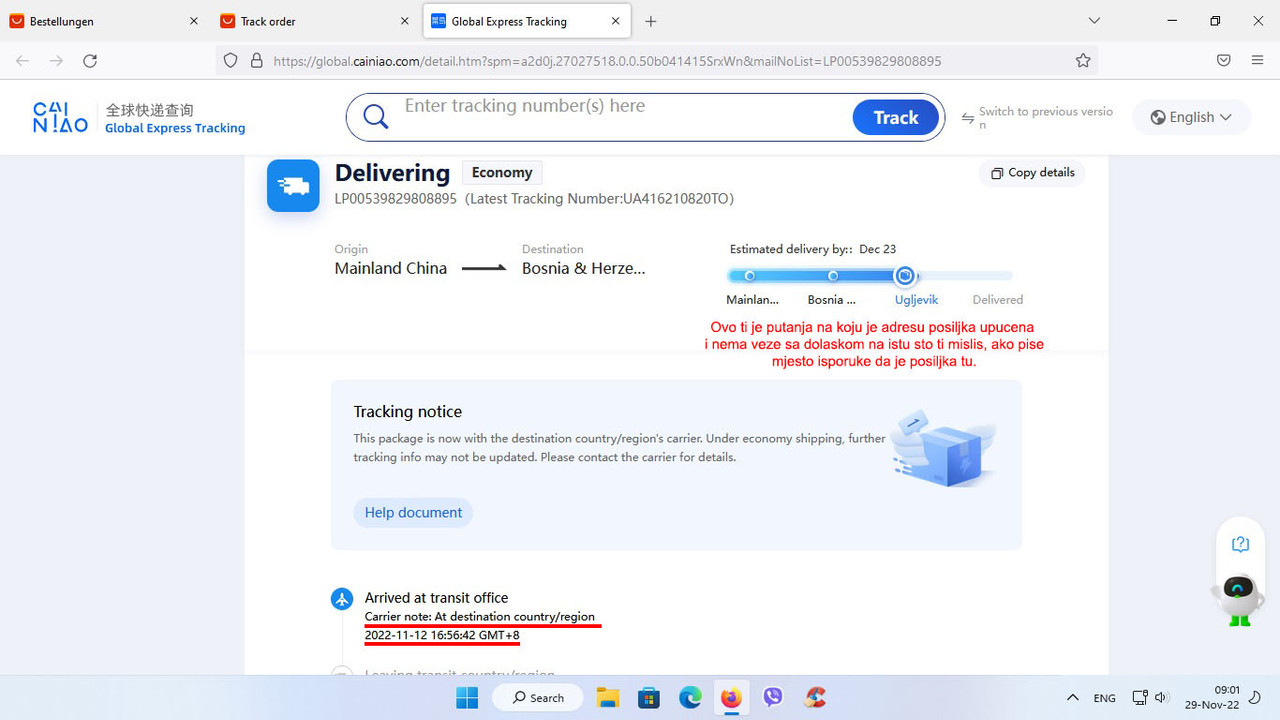Click the airplane transit event icon
The width and height of the screenshot is (1280, 720).
coord(342,599)
